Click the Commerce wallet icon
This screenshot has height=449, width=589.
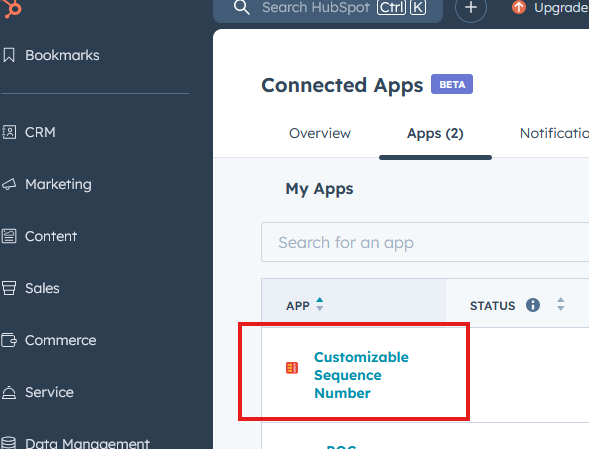(9, 340)
